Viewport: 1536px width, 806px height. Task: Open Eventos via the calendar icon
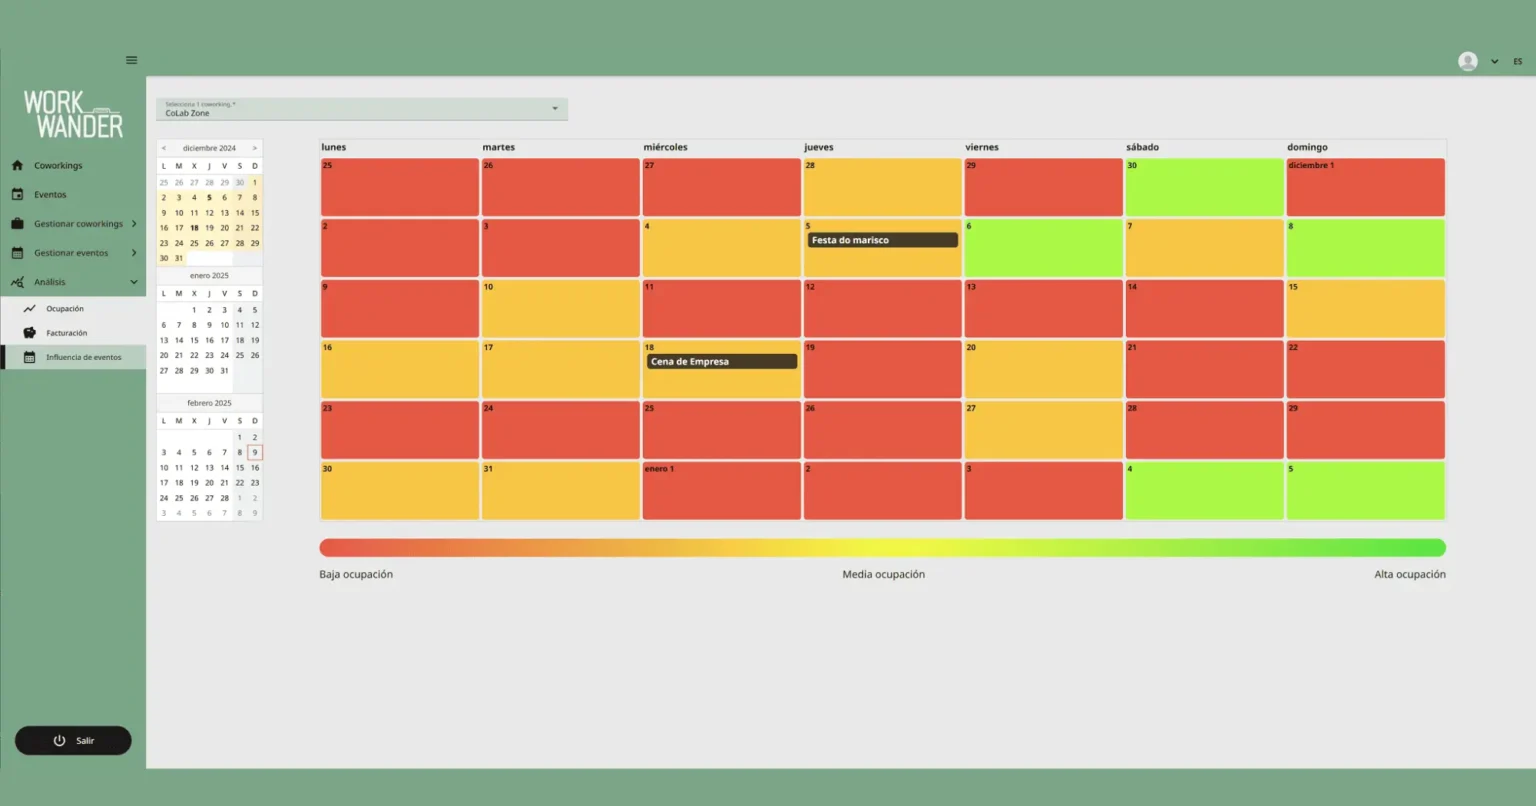tap(19, 194)
